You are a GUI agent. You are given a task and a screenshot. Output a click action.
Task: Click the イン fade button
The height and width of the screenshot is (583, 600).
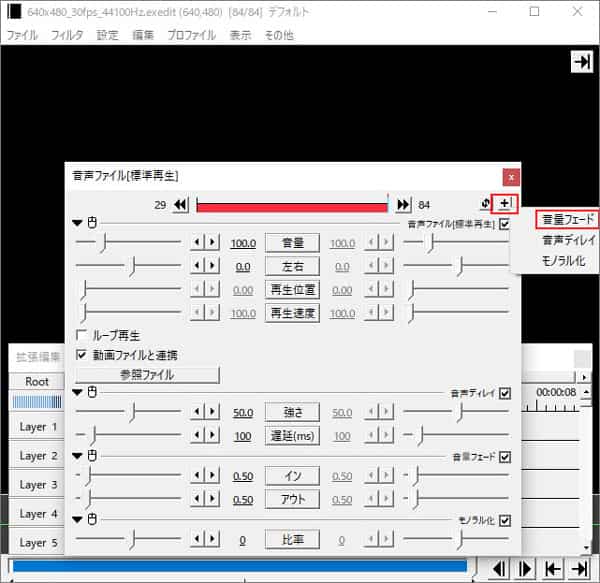(292, 476)
